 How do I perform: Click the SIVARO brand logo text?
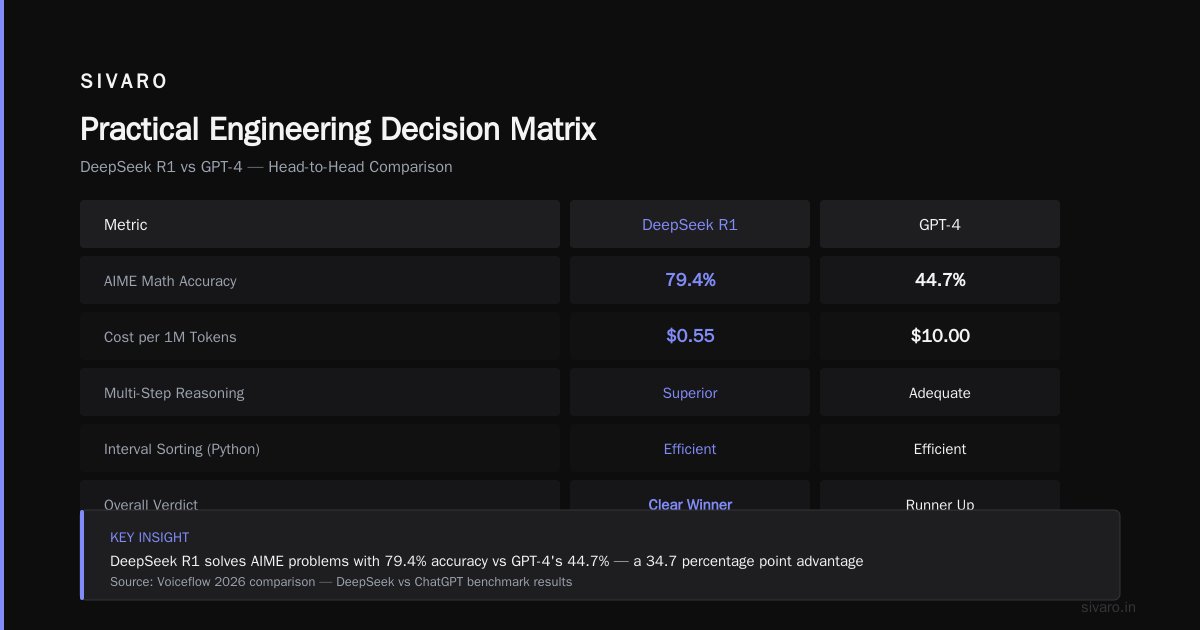[124, 82]
